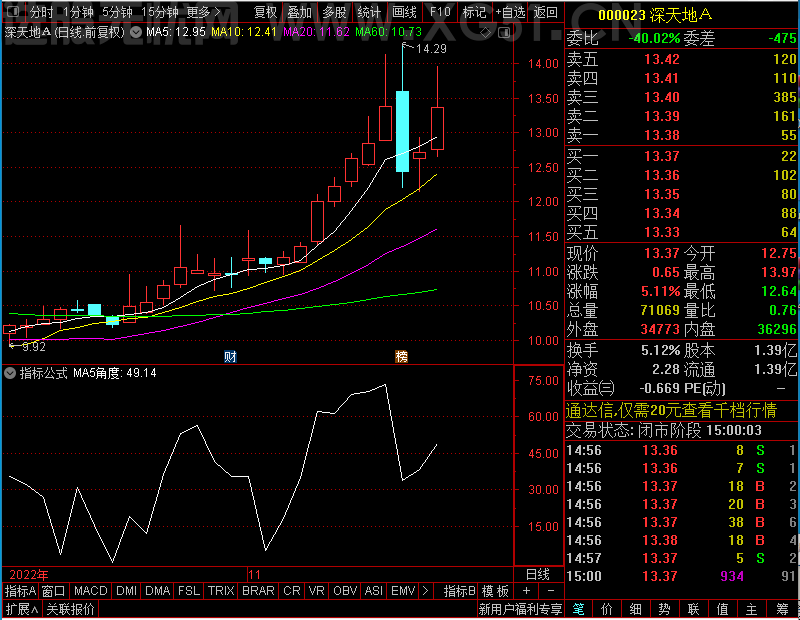
Task: Expand the 更多 periods menu
Action: (204, 12)
